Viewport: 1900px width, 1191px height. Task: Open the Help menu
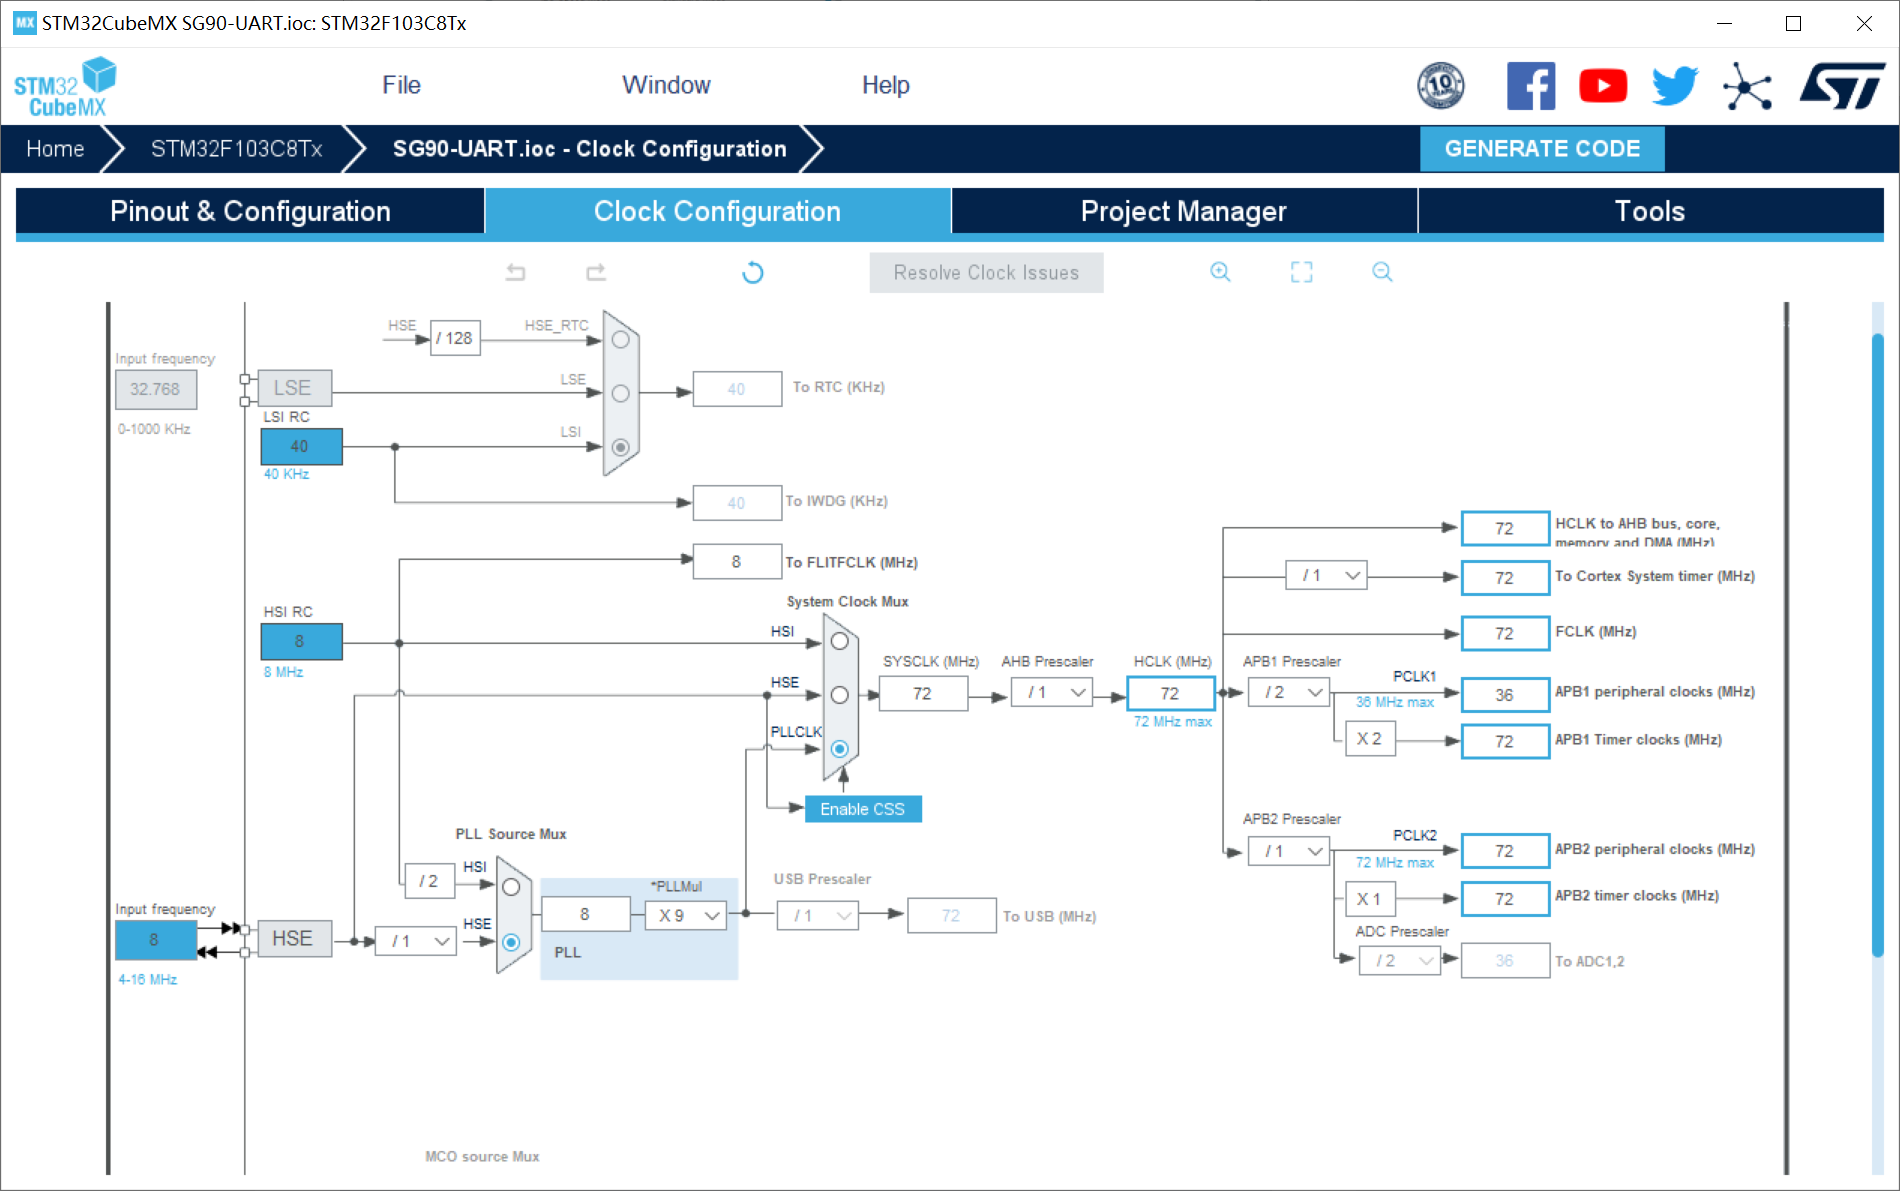(886, 86)
